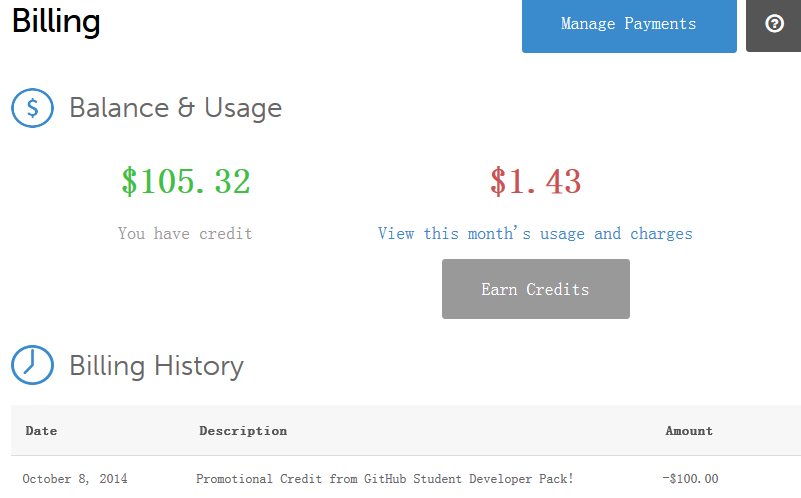Click the Balance & Usage heading
801x498 pixels.
pos(175,108)
